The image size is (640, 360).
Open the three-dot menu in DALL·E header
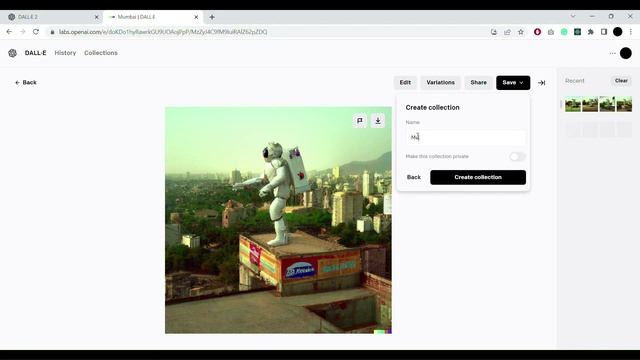pyautogui.click(x=612, y=53)
